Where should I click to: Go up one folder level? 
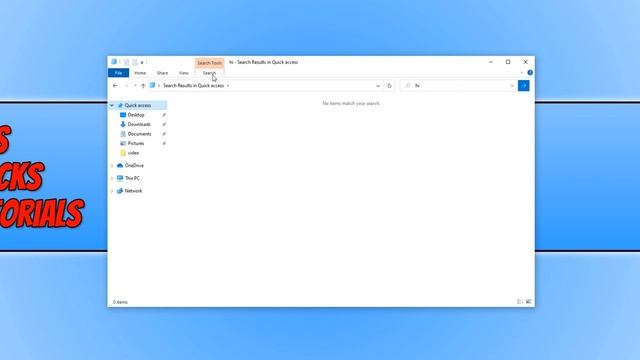click(x=143, y=86)
